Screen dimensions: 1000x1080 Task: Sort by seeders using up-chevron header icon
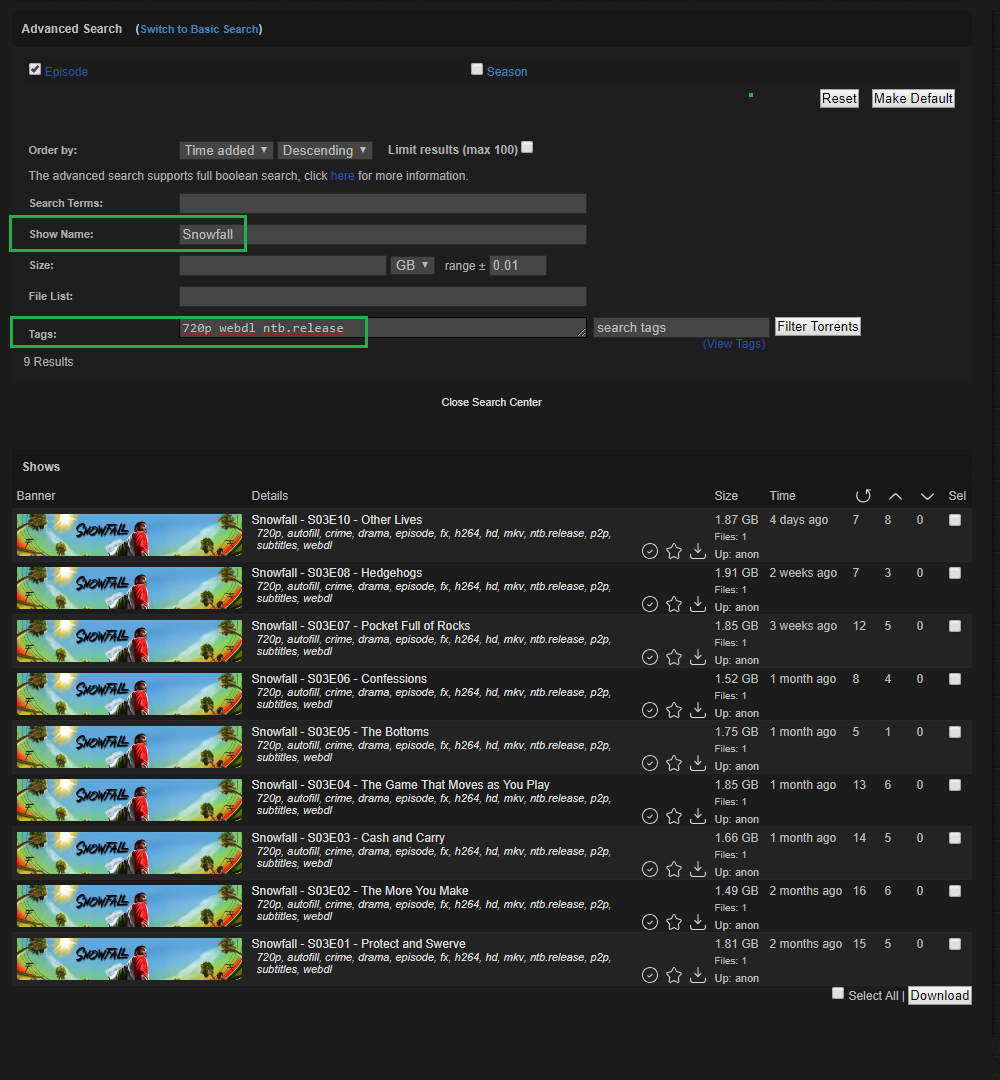coord(895,496)
